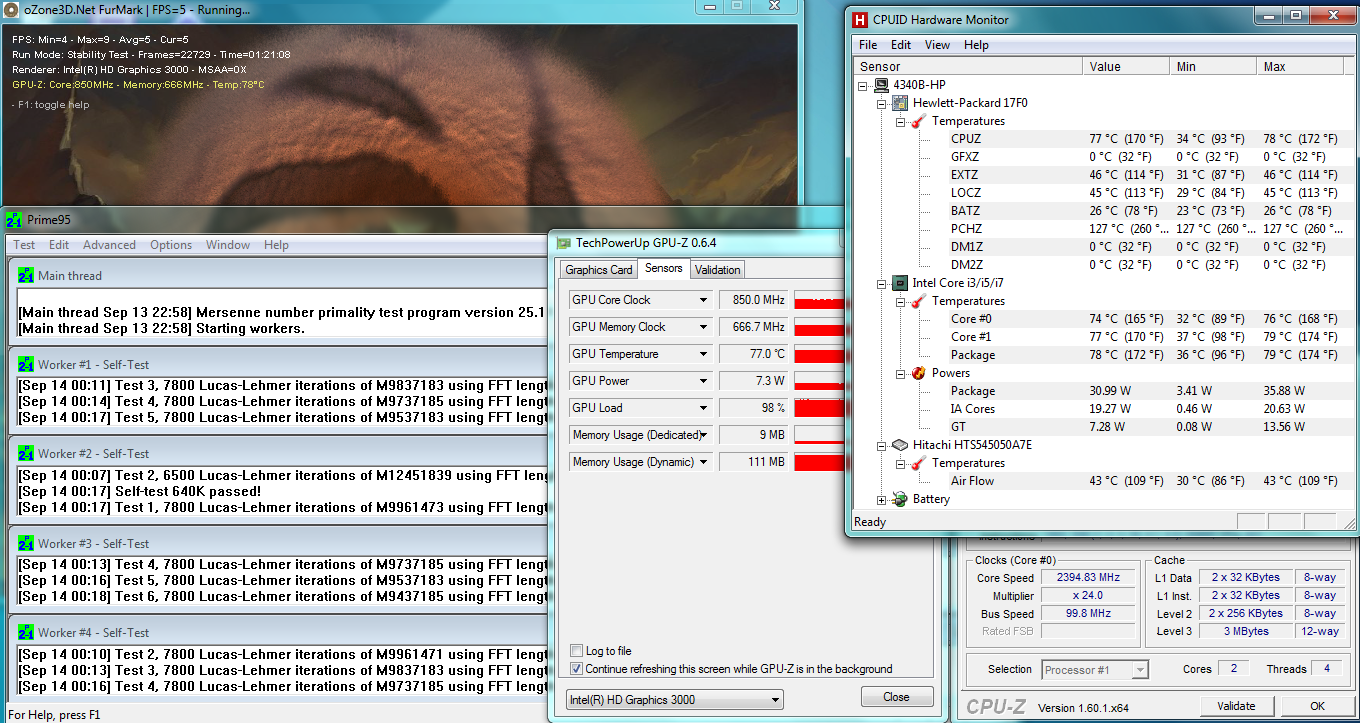Image resolution: width=1360 pixels, height=723 pixels.
Task: Click the FurMark window title bar icon
Action: 11,10
